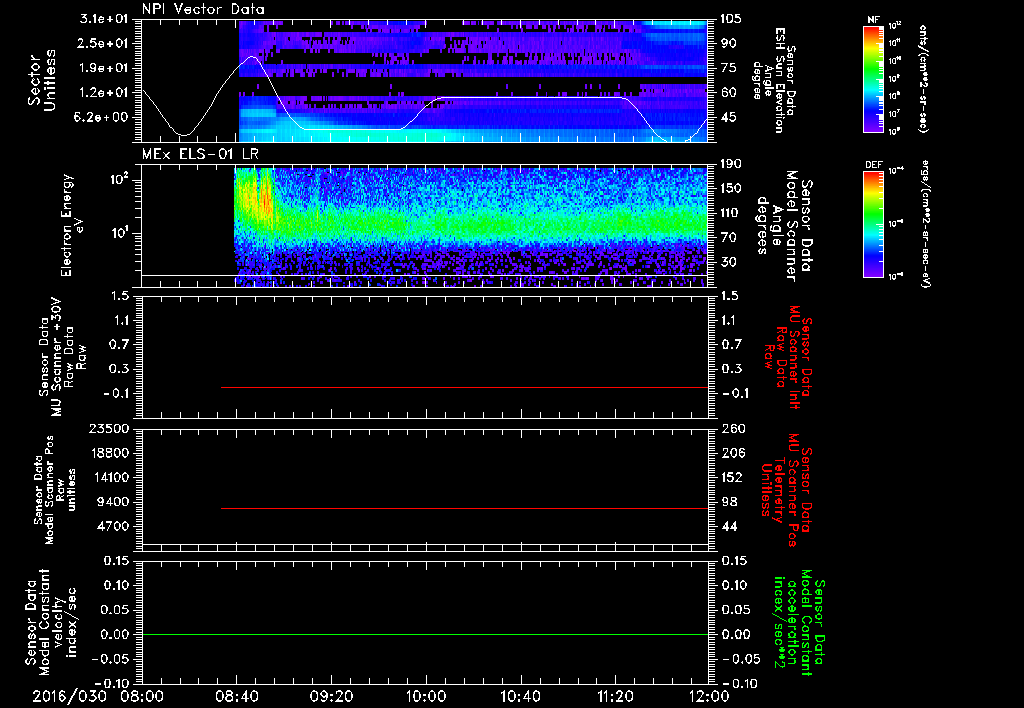Screen dimensions: 1024x708
Task: Click the 2016/030 date label
Action: click(70, 696)
